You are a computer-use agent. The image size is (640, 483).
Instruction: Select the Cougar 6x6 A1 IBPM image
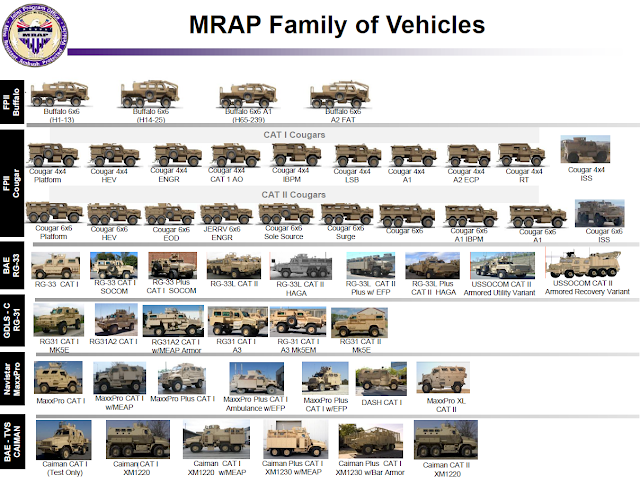pos(471,216)
